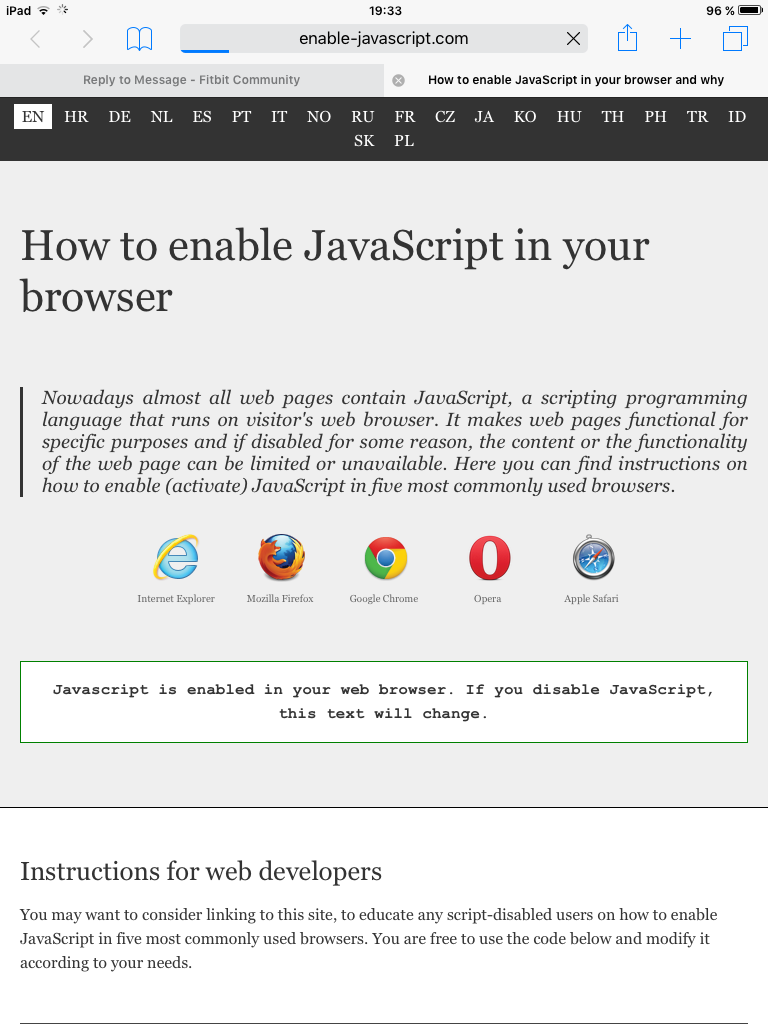
Task: Switch language to DE
Action: (119, 117)
